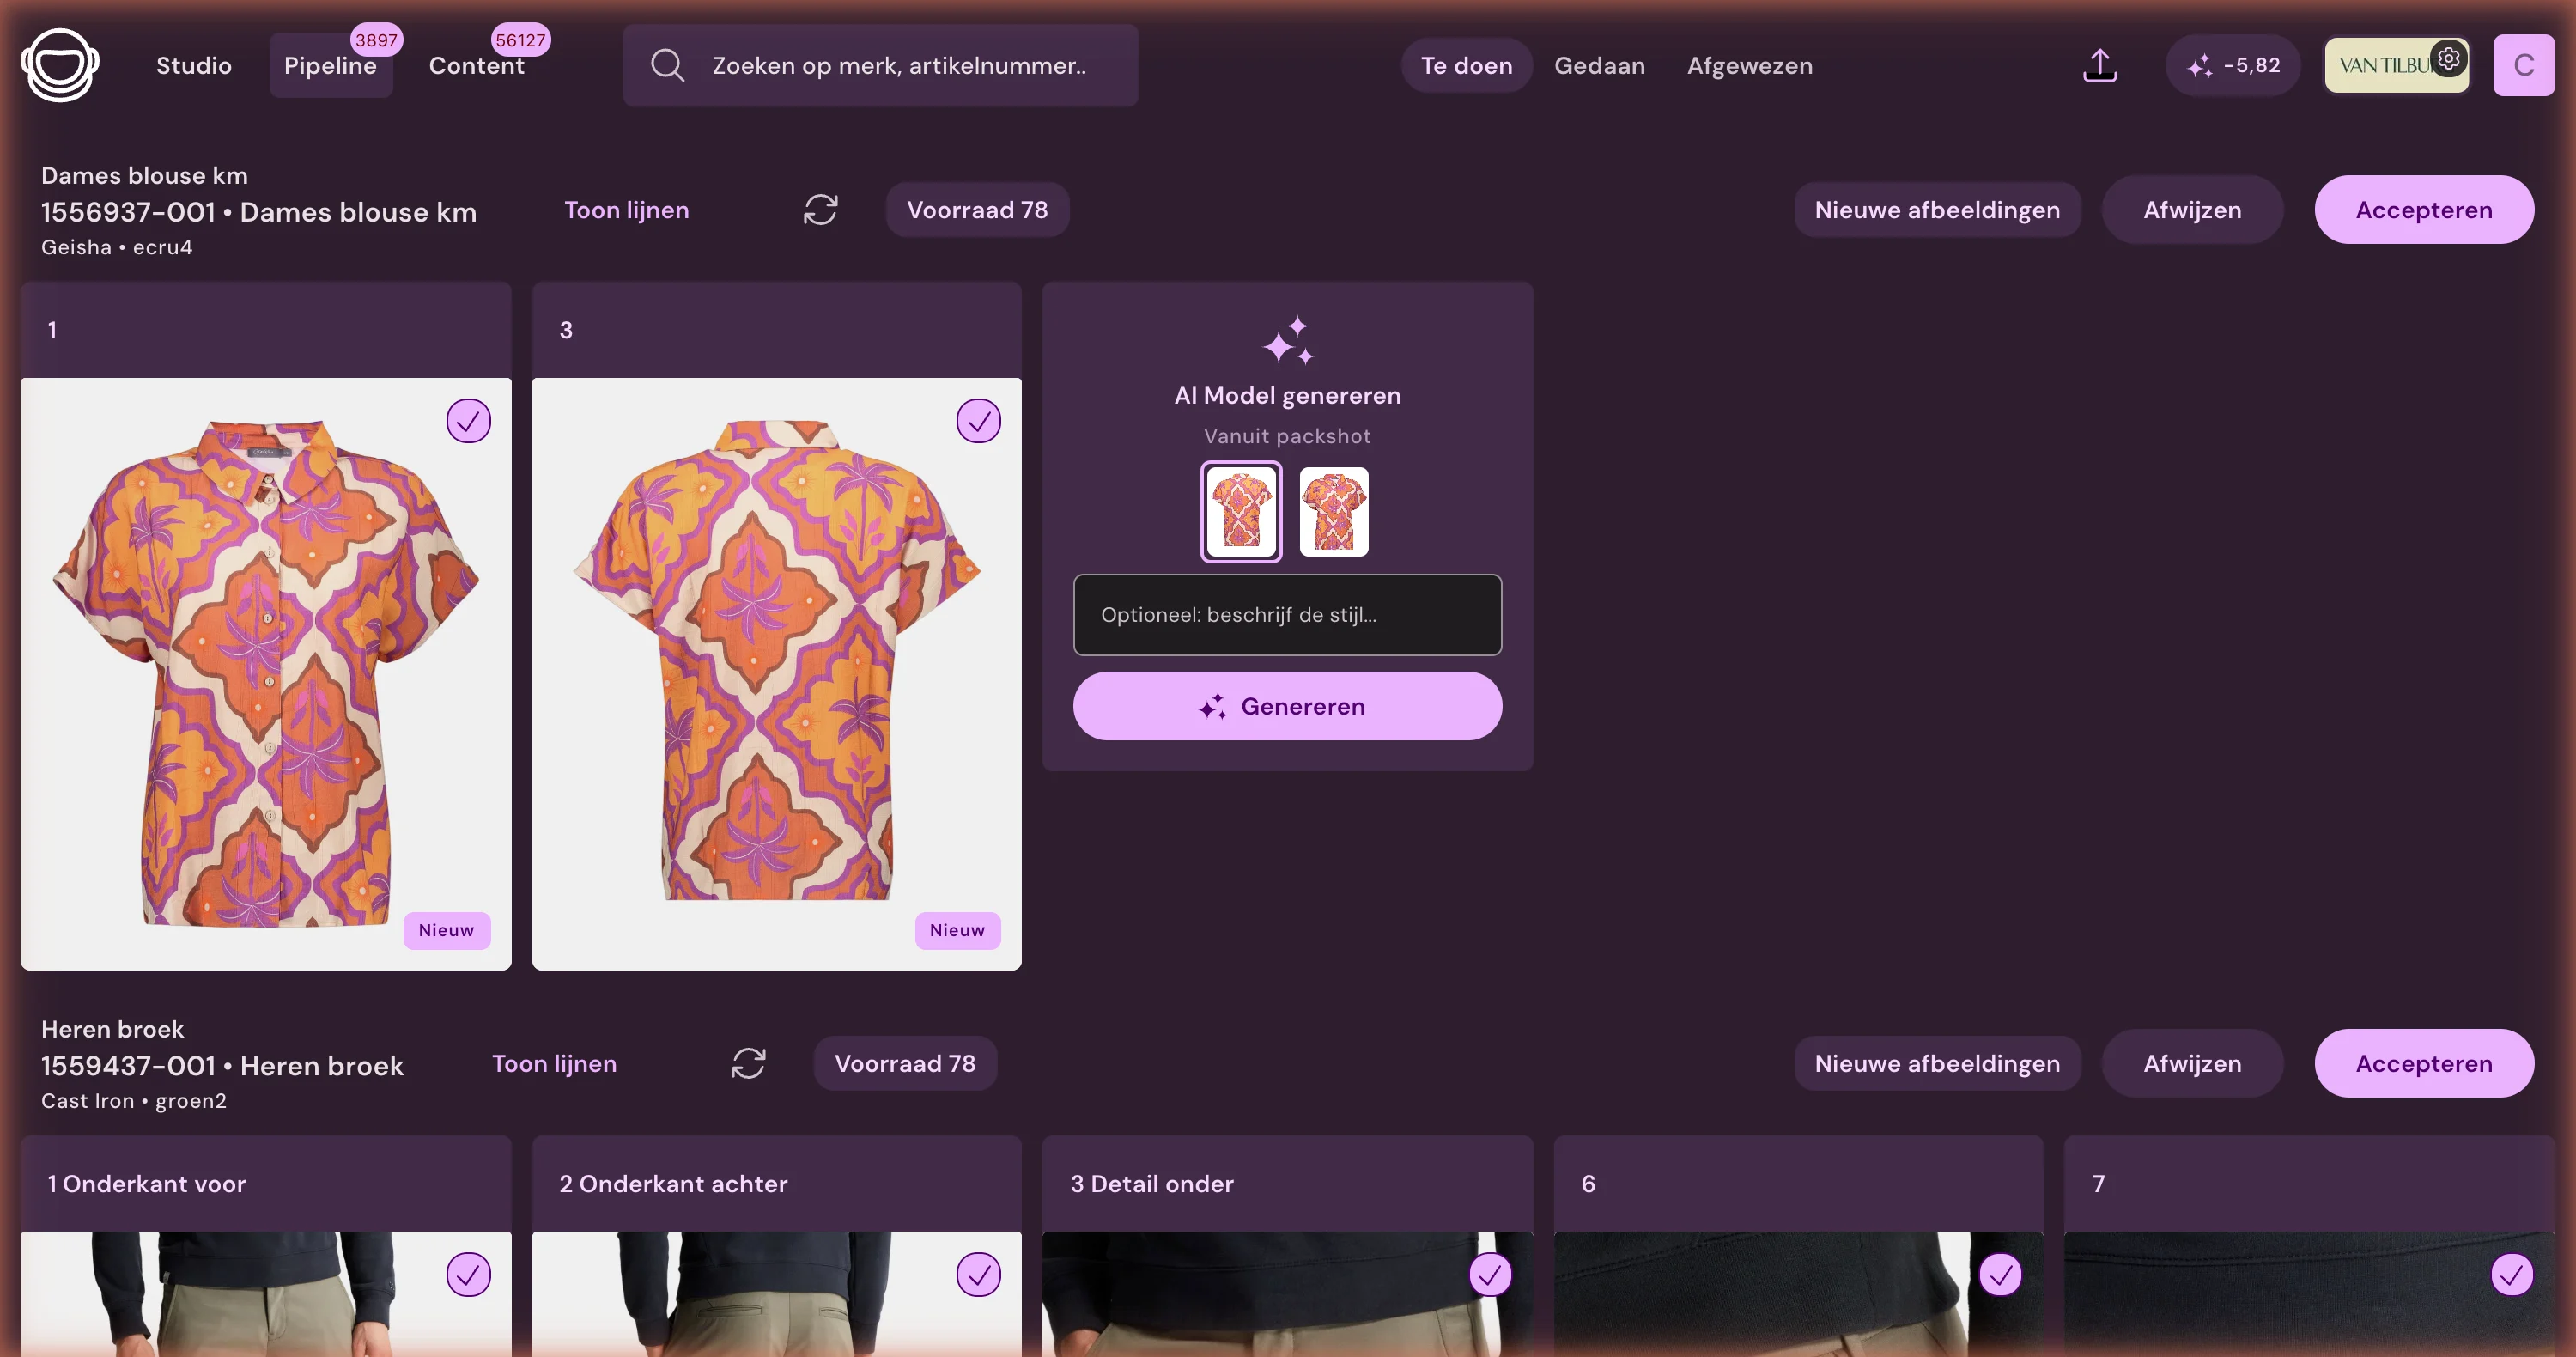Open settings gear on Van Tilburg logo

[2448, 59]
